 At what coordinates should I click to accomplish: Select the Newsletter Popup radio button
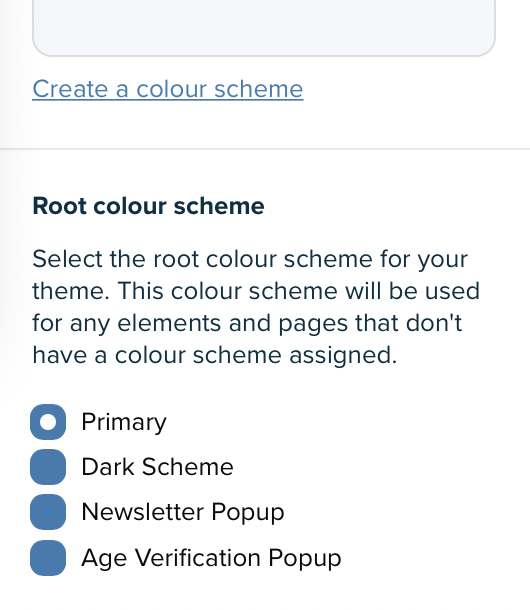(x=48, y=512)
